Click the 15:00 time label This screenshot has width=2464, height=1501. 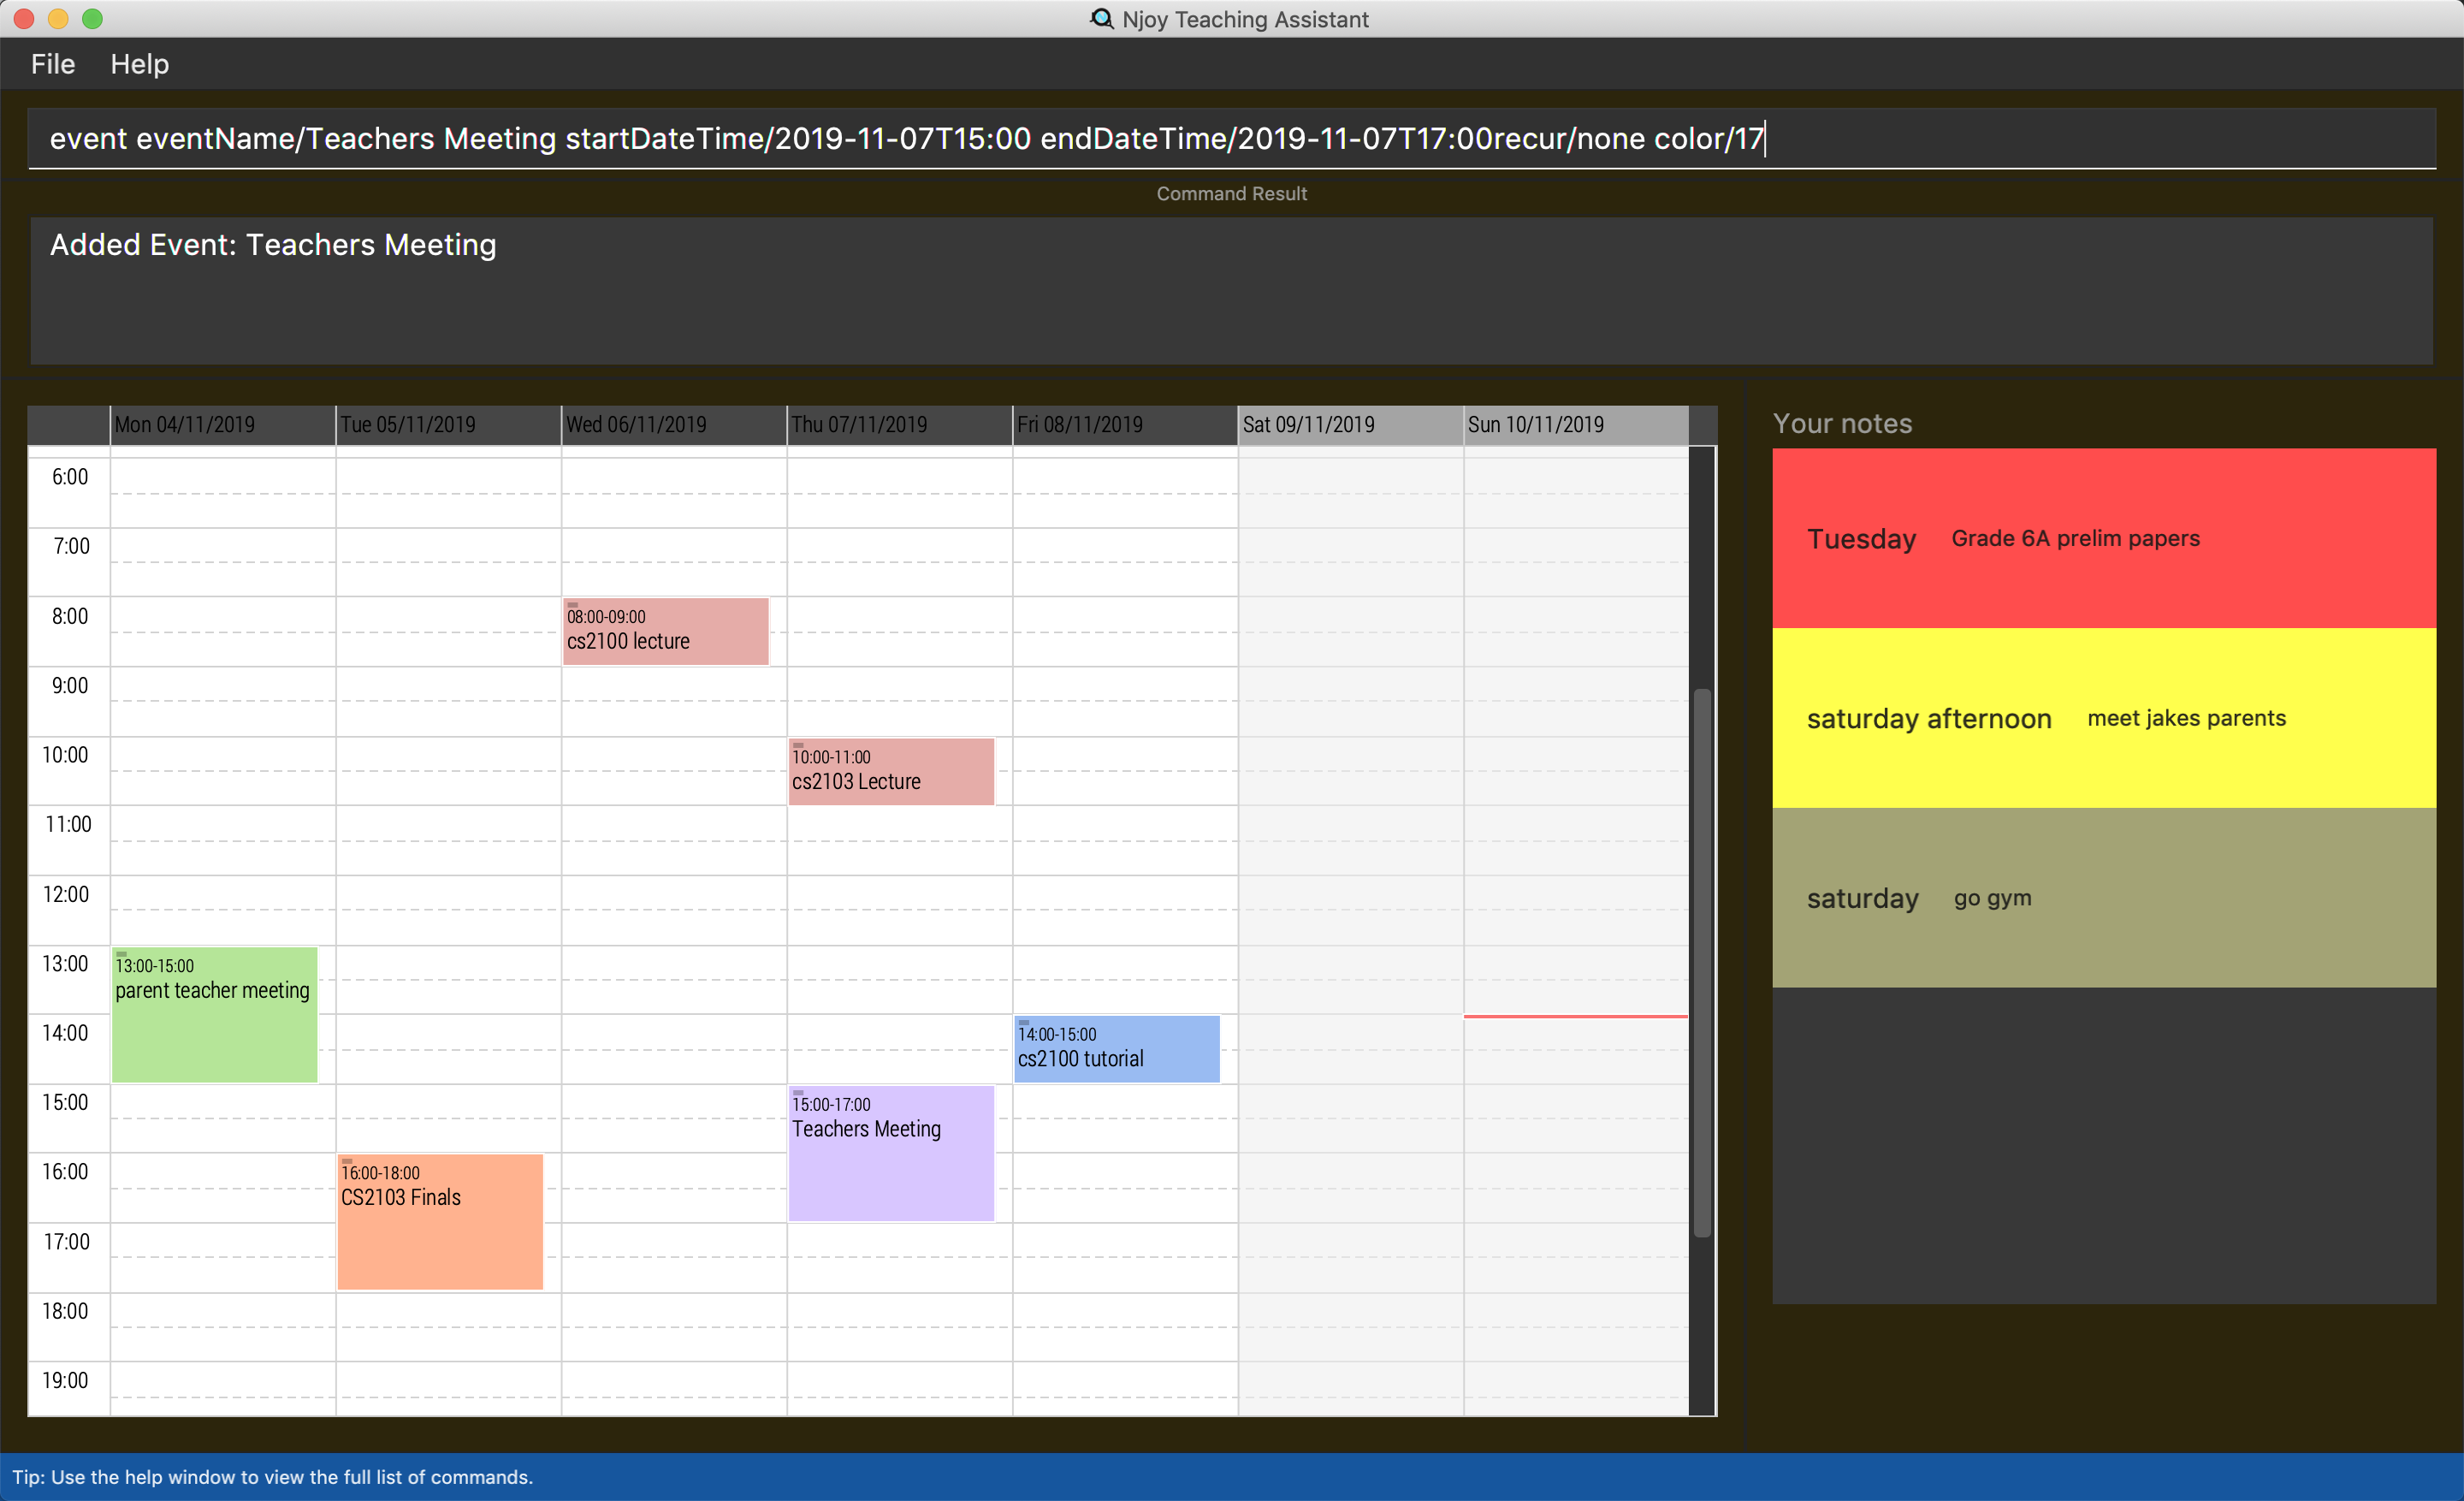coord(66,1103)
